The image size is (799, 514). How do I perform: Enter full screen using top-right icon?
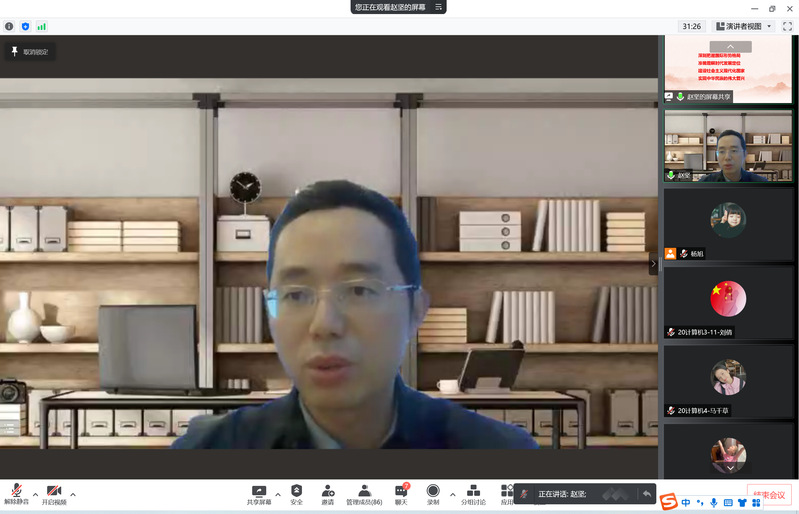point(787,26)
